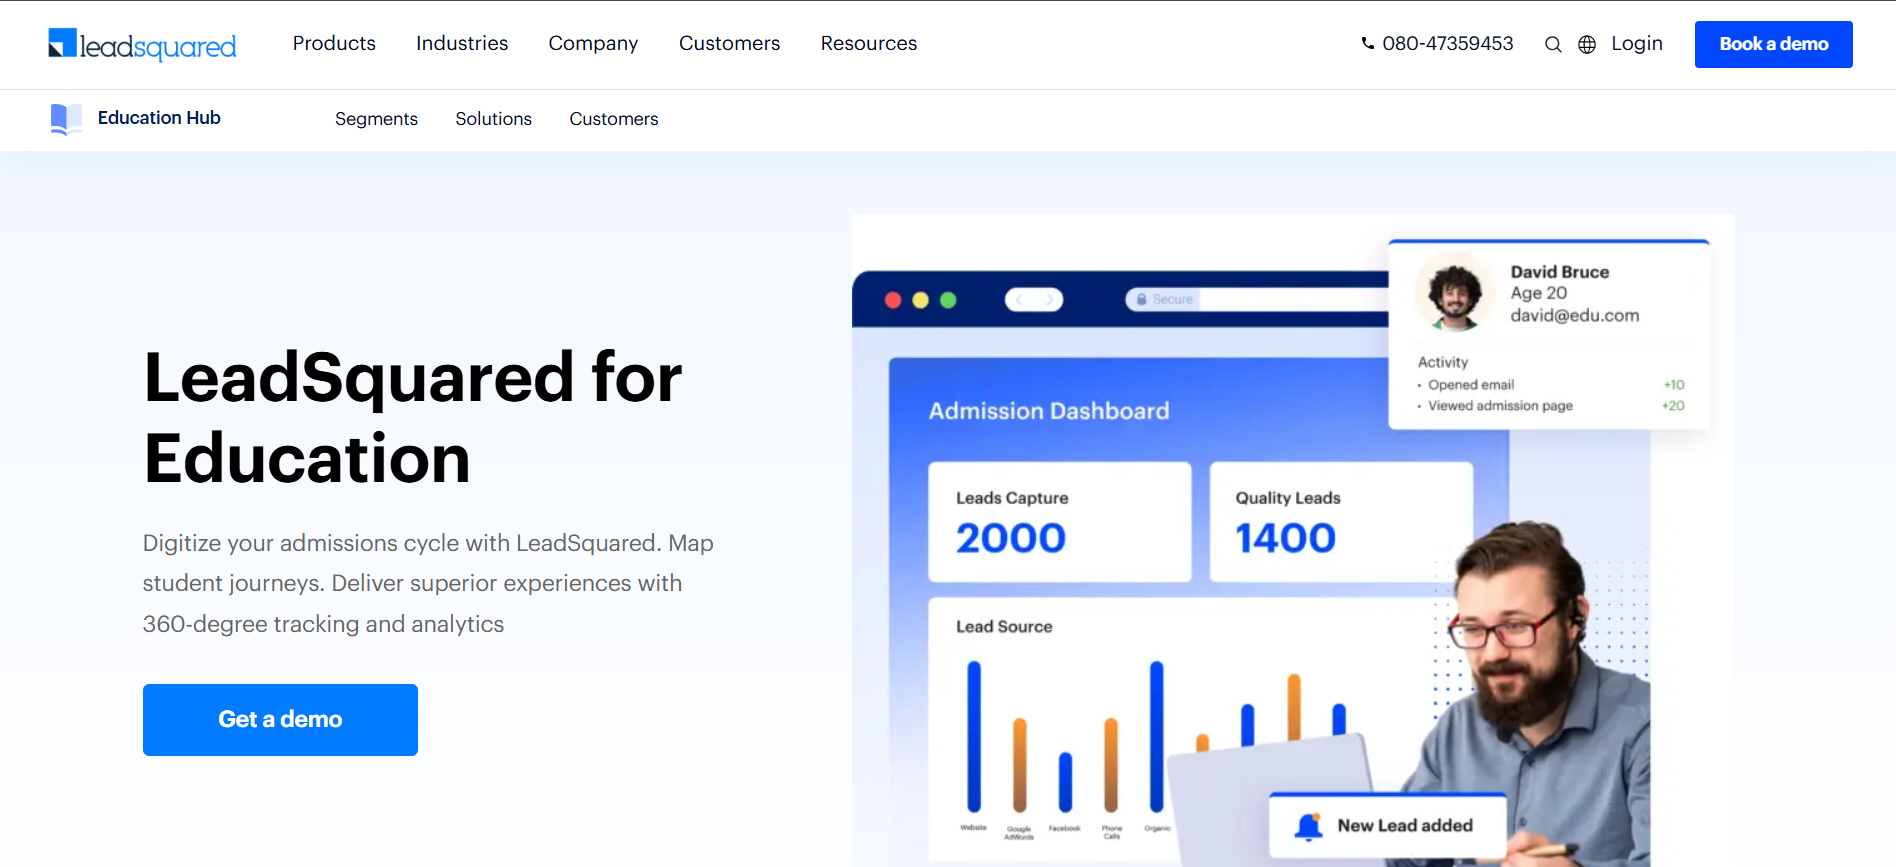Open Customers in the top navigation
The image size is (1896, 867).
click(x=729, y=43)
